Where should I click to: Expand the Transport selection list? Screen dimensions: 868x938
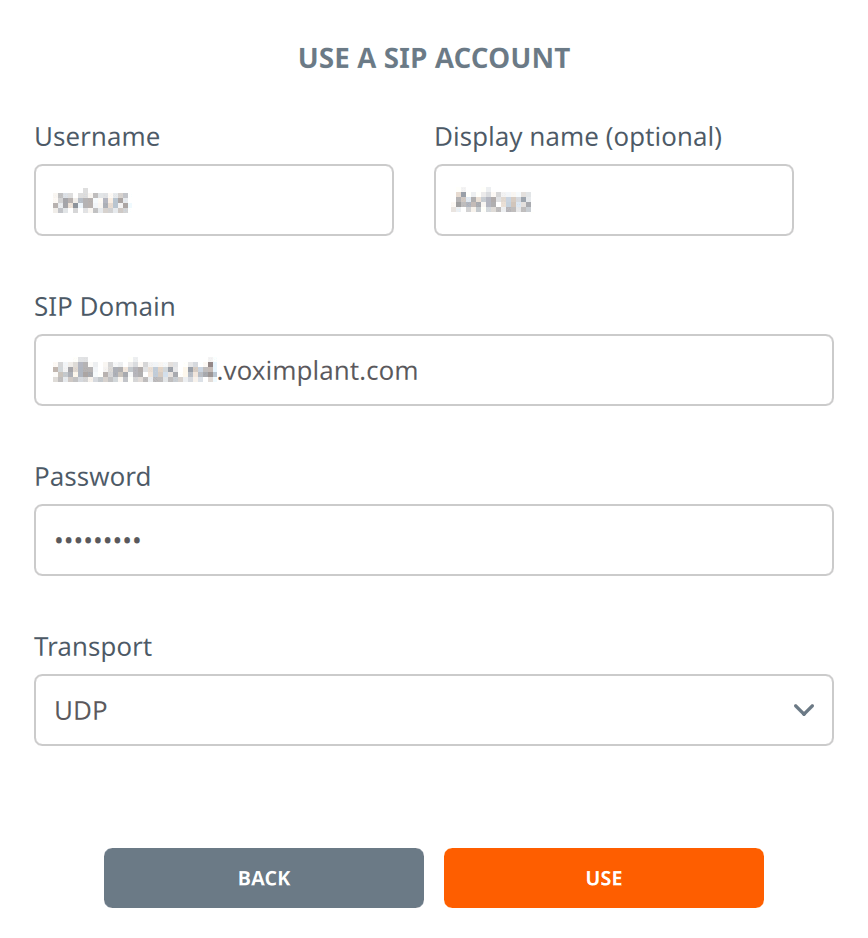point(434,710)
